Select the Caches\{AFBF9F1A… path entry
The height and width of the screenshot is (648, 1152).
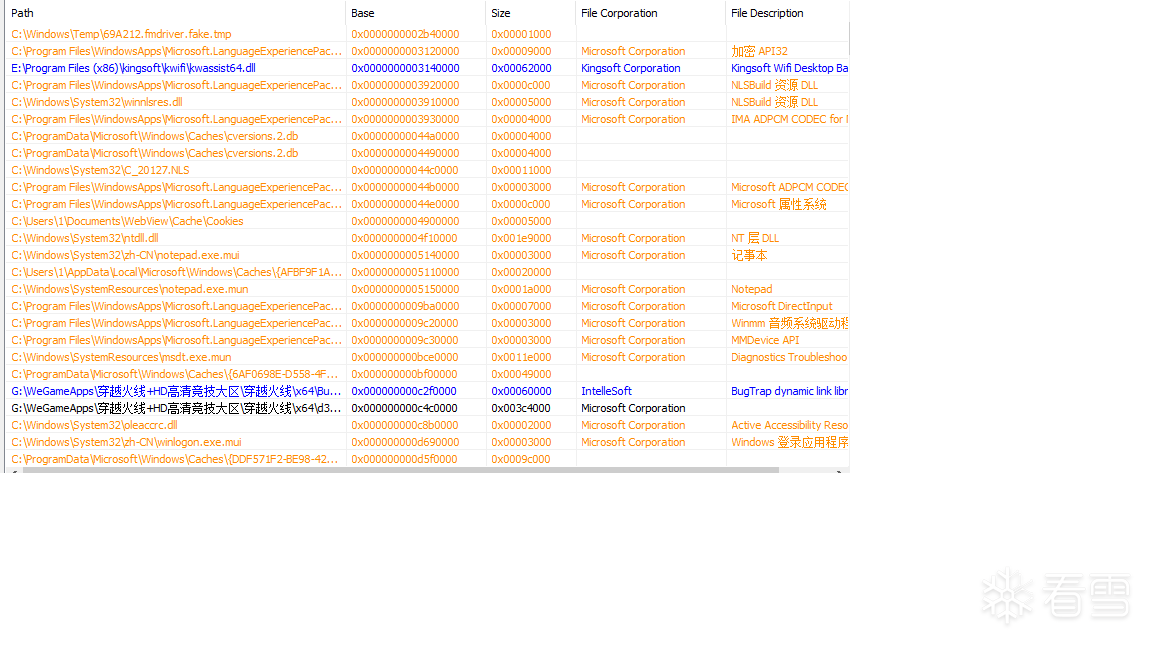coord(176,272)
